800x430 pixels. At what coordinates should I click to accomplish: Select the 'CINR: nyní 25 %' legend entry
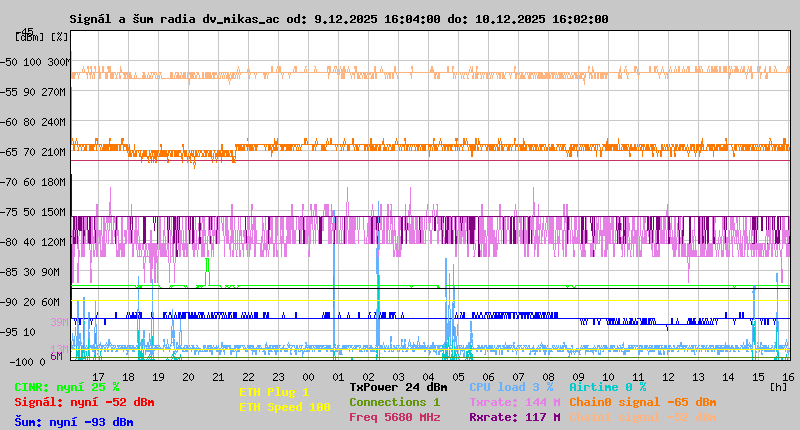click(67, 387)
